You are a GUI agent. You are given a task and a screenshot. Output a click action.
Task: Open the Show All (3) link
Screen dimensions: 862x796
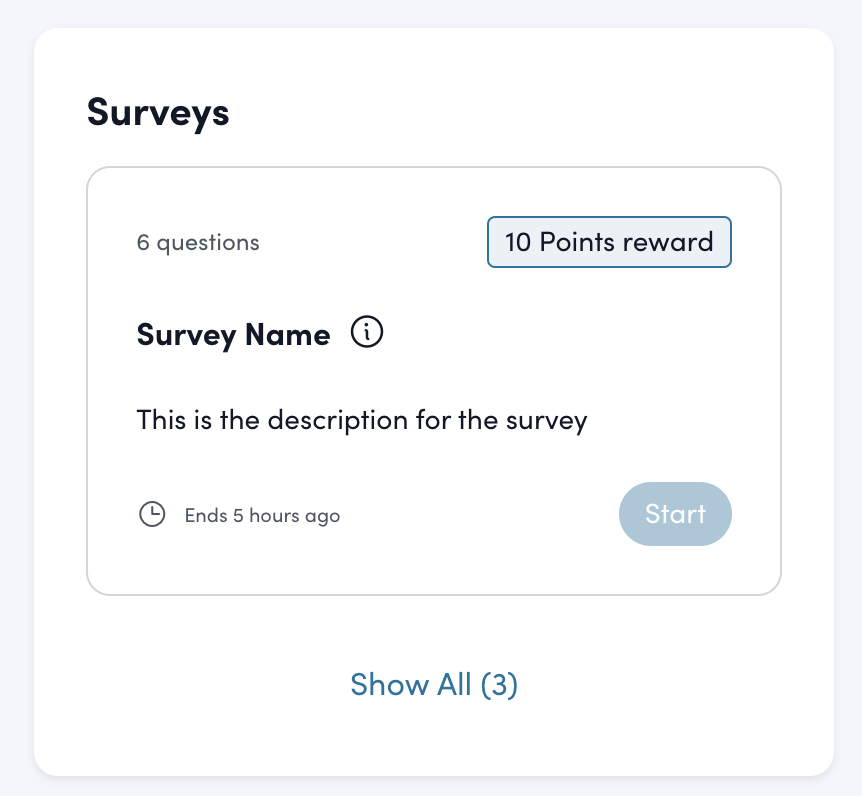click(x=433, y=685)
